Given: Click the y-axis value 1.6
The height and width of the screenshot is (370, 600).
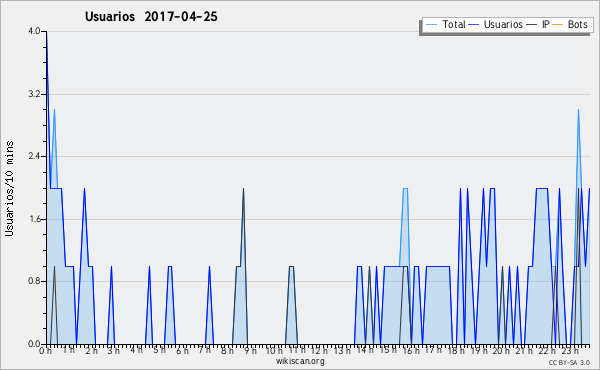Looking at the screenshot, I should [x=34, y=219].
